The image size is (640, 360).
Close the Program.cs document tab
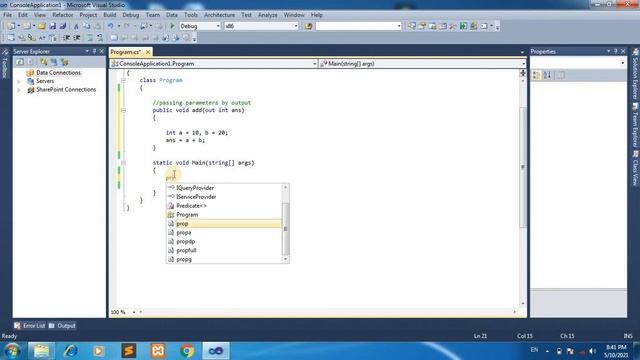pos(148,52)
